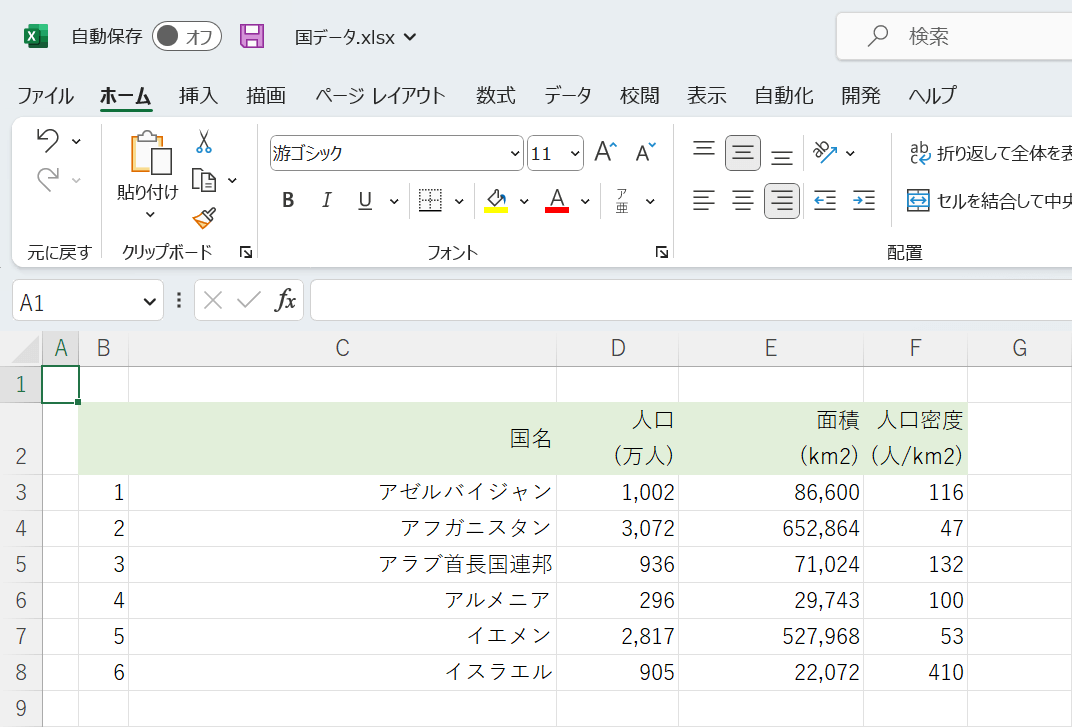1072x727 pixels.
Task: Click the Save floppy disk icon
Action: (x=252, y=37)
